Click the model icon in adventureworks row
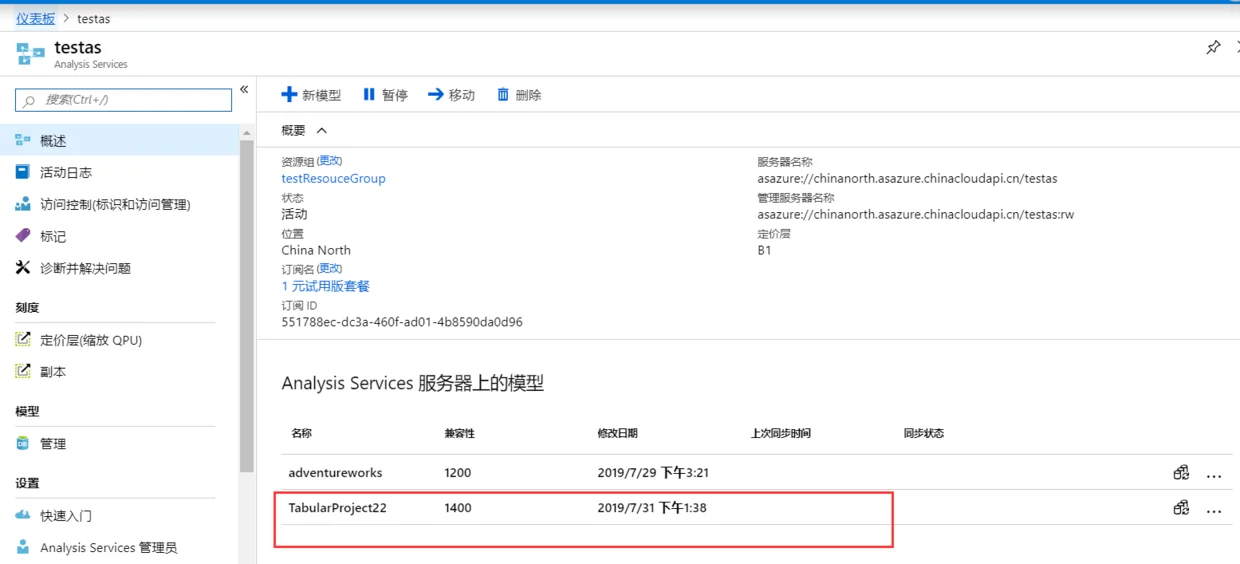 [x=1181, y=472]
